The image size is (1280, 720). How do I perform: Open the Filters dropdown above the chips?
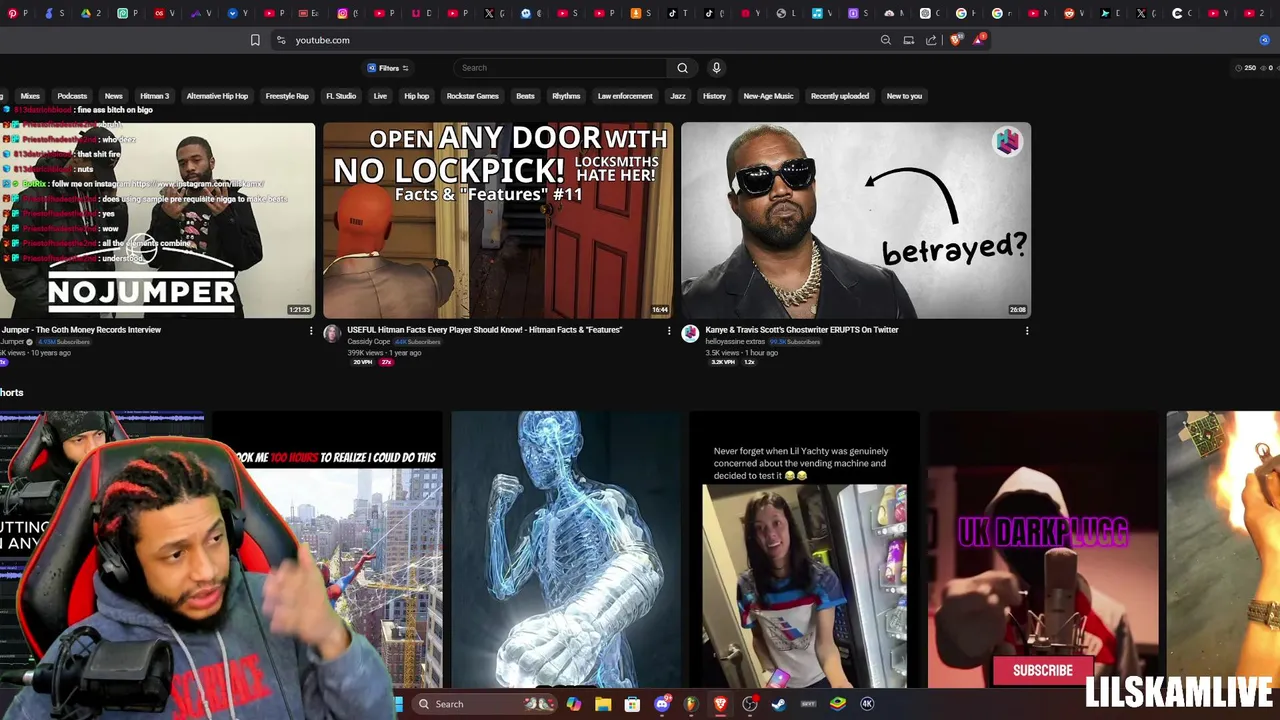(388, 68)
